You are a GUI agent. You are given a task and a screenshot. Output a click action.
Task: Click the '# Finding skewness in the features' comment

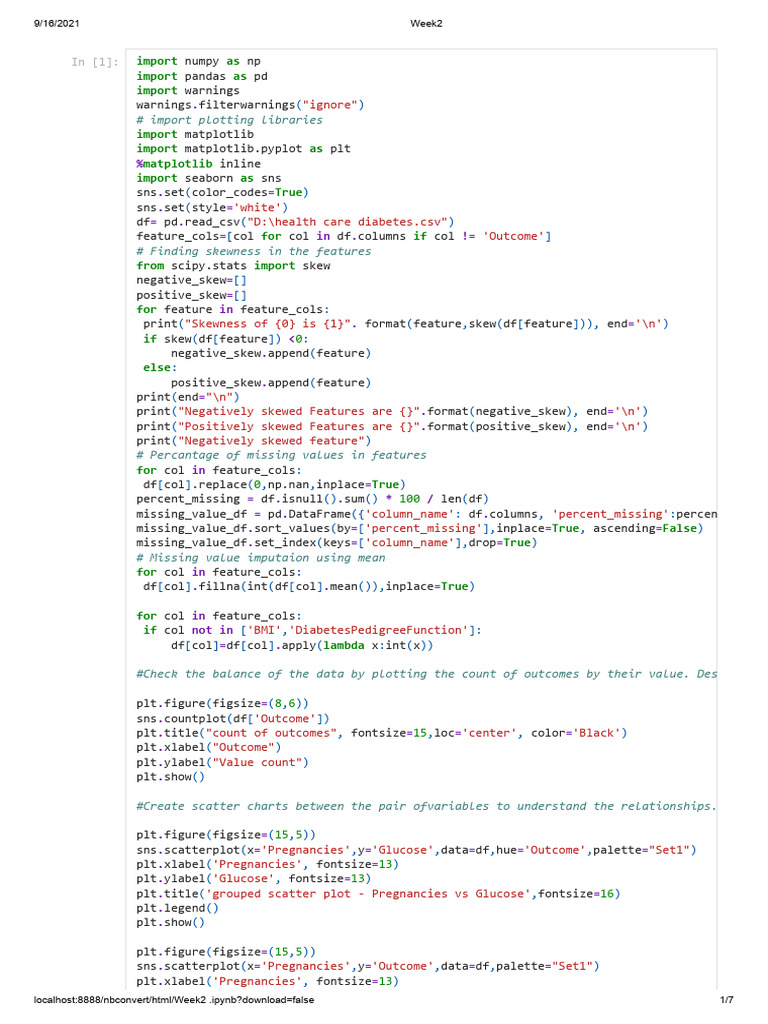pos(253,251)
